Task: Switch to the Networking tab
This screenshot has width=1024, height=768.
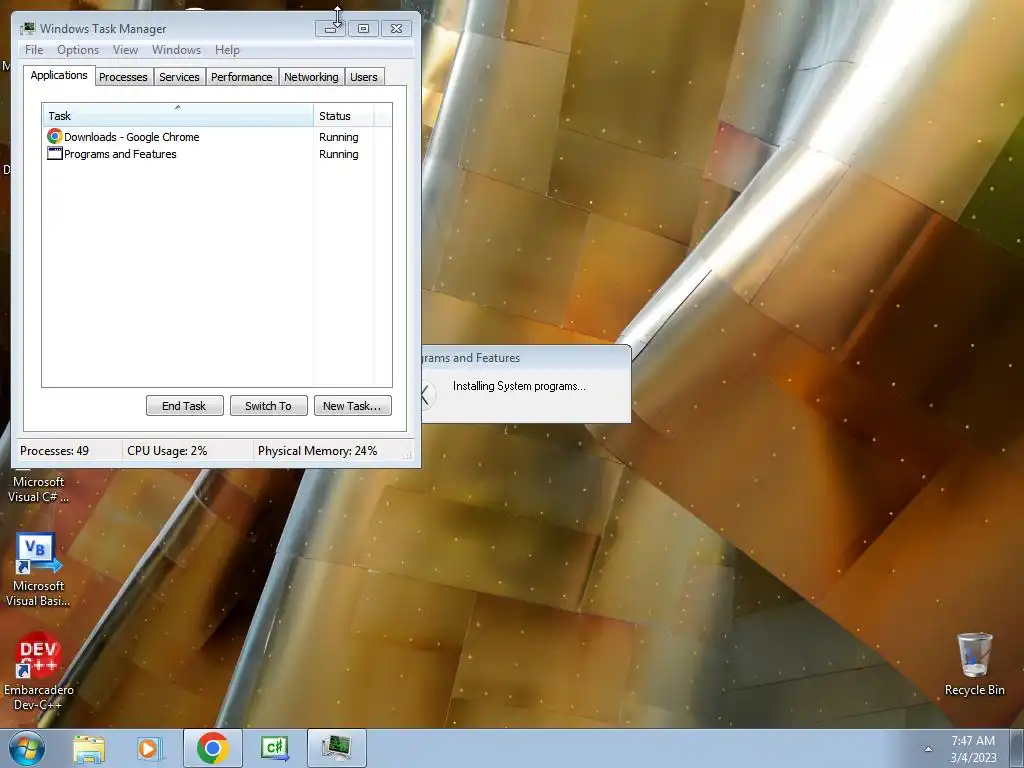Action: 311,77
